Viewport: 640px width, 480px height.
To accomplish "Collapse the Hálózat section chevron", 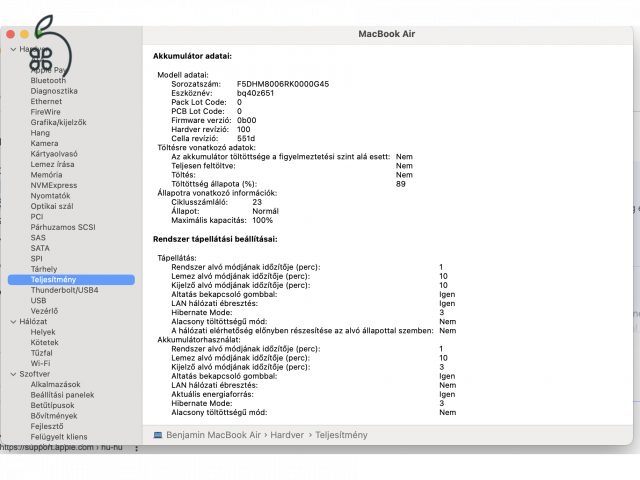I will coord(13,322).
